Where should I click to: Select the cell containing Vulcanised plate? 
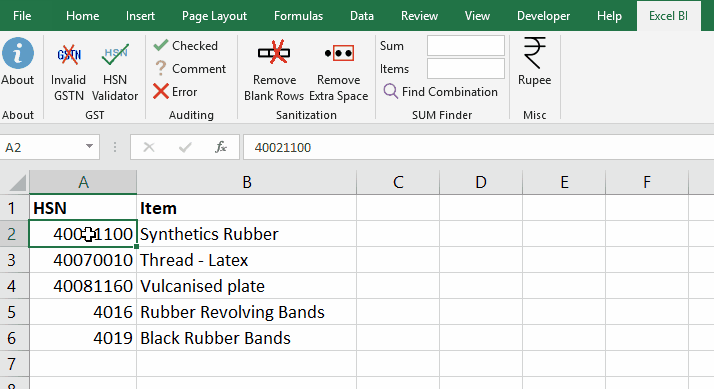(246, 286)
